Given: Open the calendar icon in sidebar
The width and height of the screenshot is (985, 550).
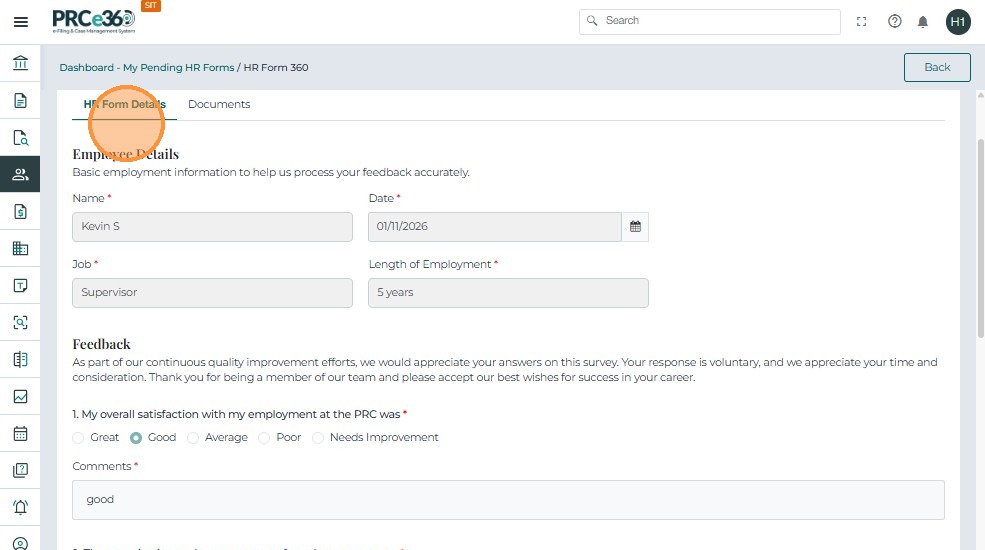Looking at the screenshot, I should [20, 434].
